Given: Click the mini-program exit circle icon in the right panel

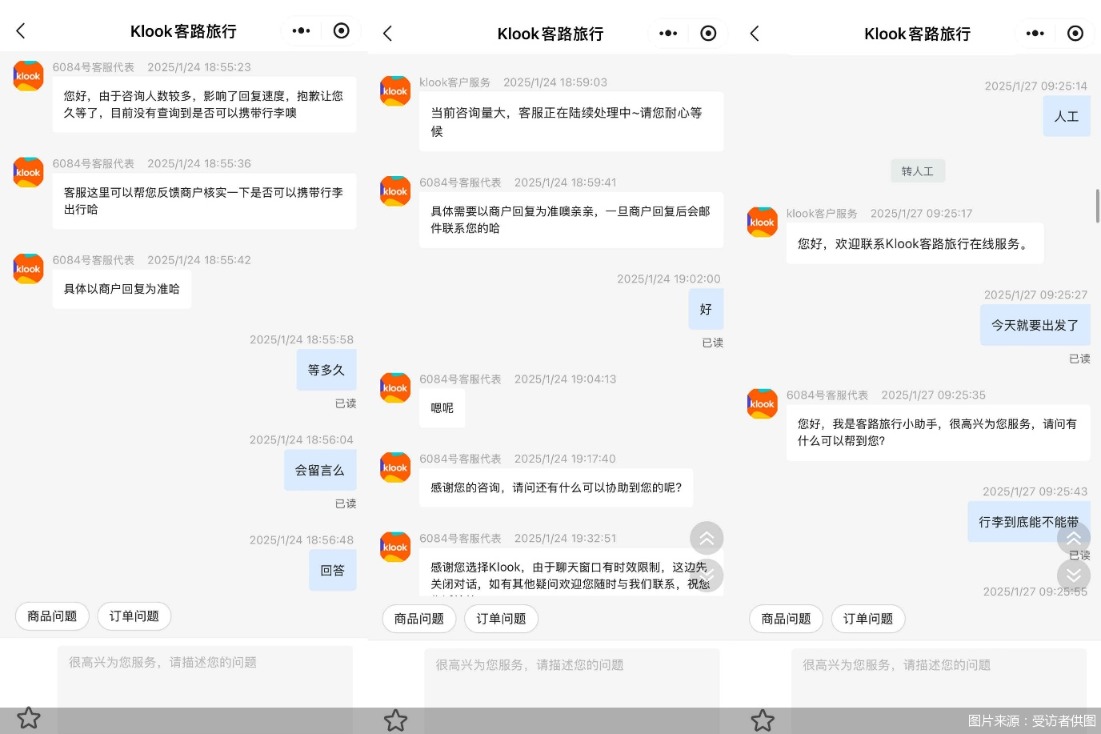Looking at the screenshot, I should (x=1076, y=33).
